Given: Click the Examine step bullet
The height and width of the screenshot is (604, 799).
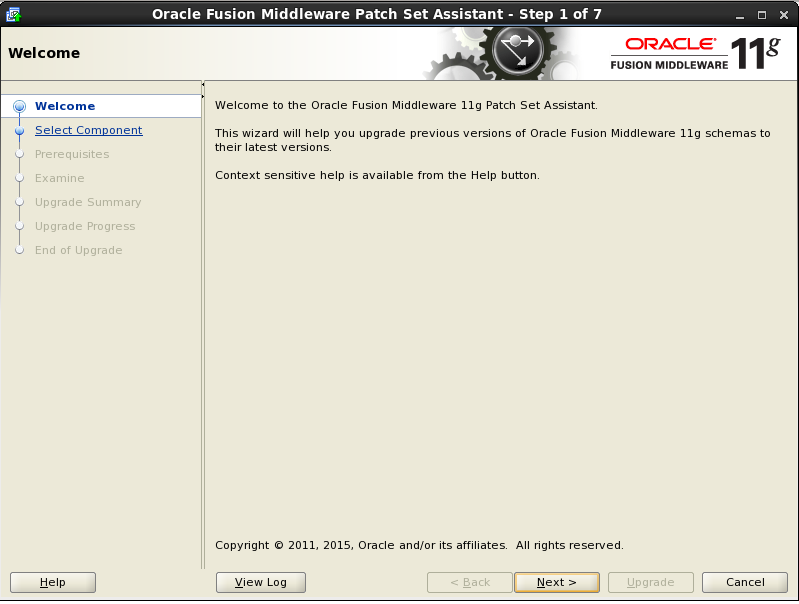Looking at the screenshot, I should tap(19, 178).
